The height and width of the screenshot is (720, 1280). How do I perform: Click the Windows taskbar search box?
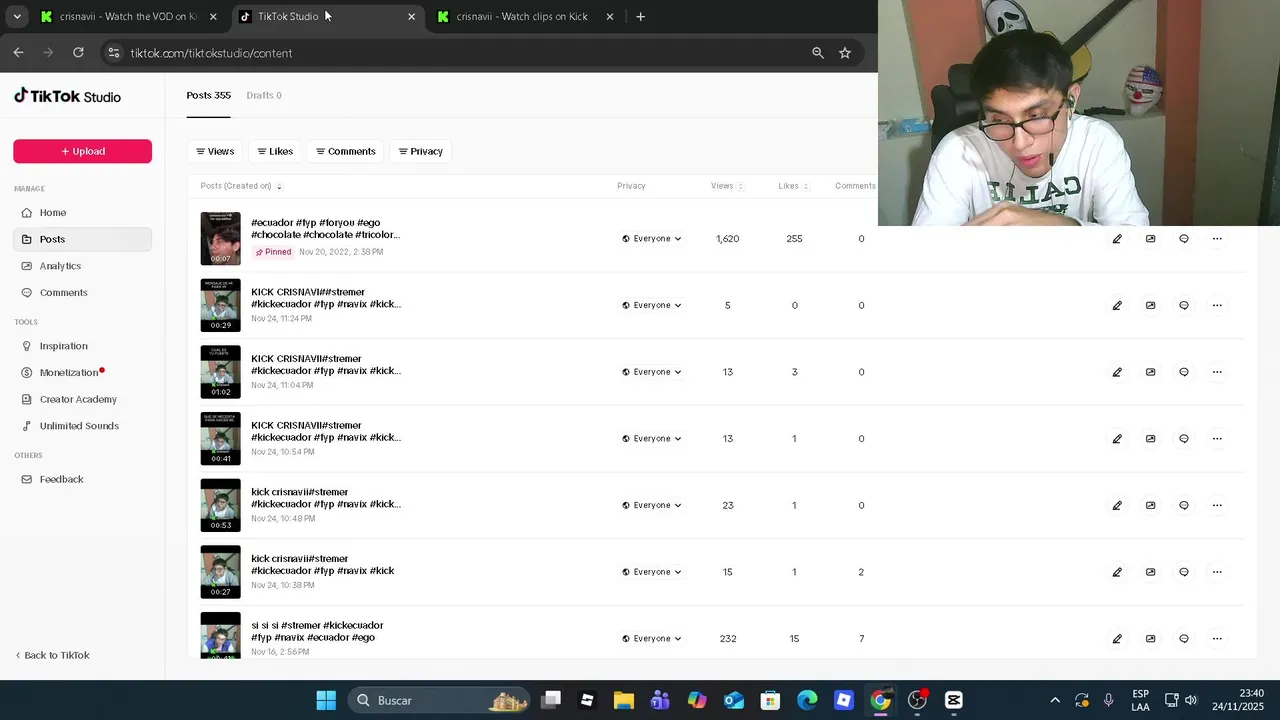pyautogui.click(x=439, y=700)
